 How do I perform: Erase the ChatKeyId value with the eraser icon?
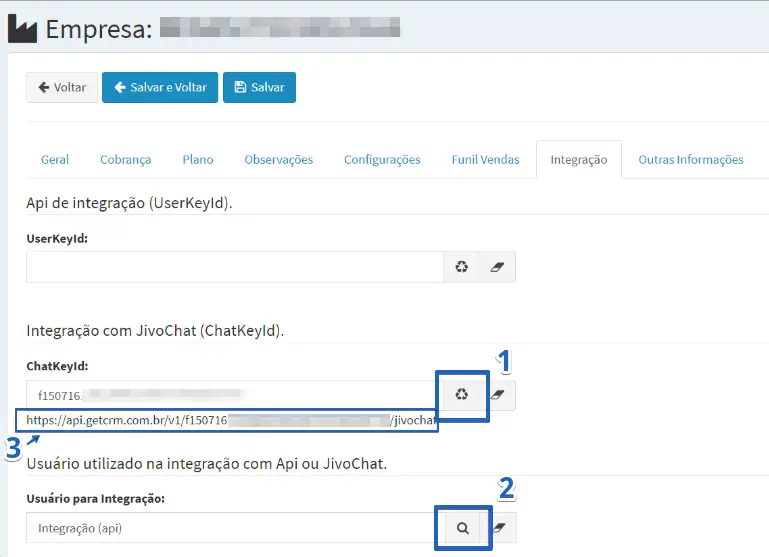point(498,395)
